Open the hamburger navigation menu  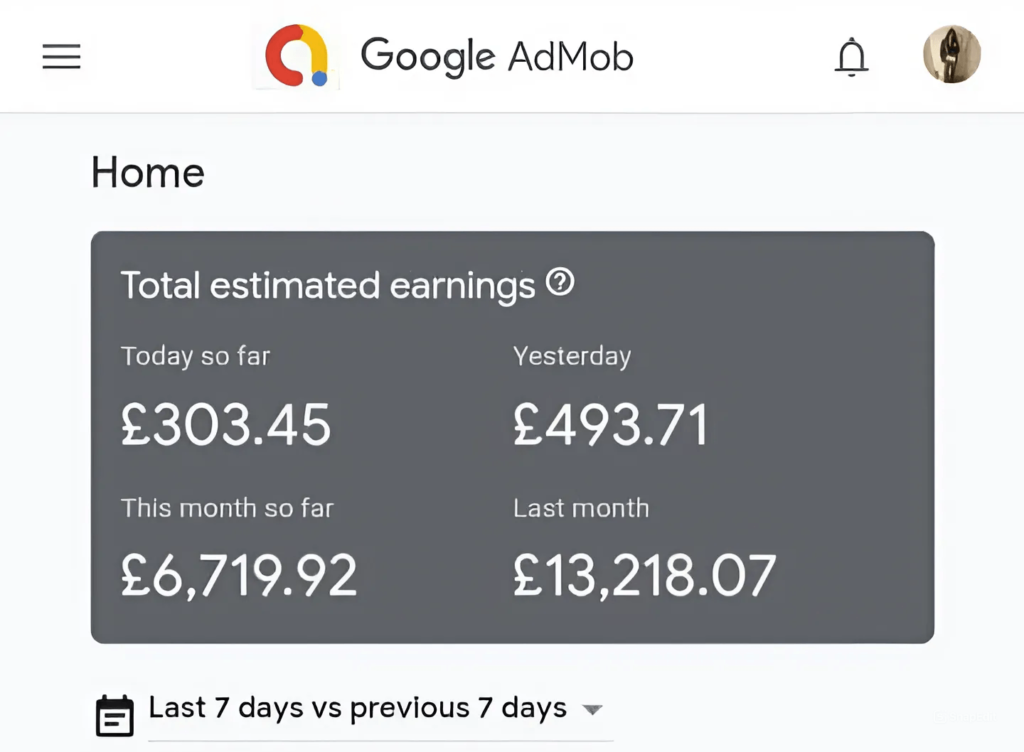[x=61, y=57]
